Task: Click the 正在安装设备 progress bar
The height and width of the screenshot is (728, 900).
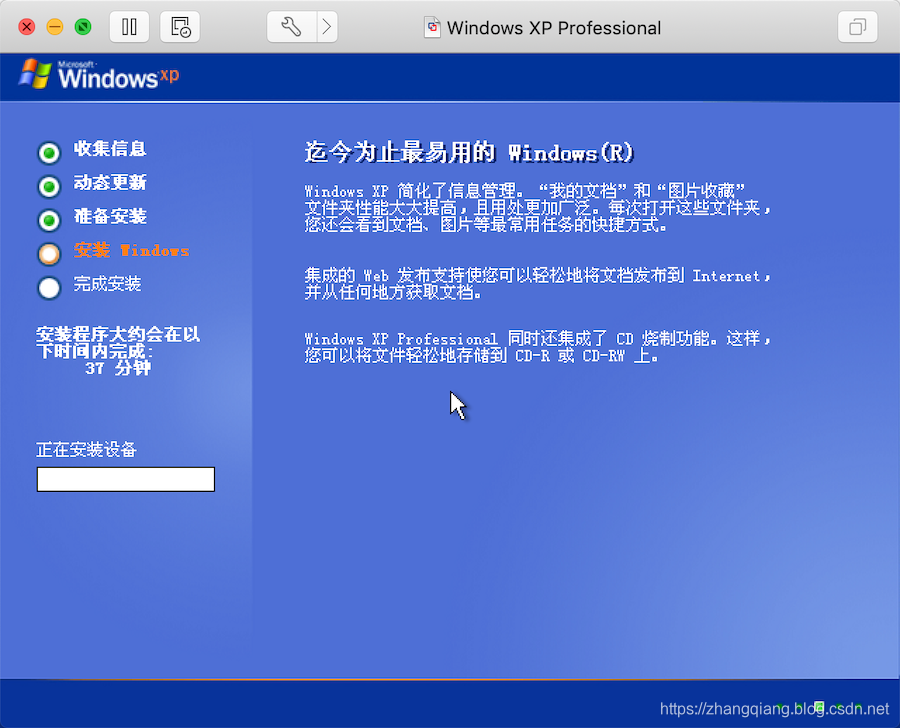Action: pos(126,479)
